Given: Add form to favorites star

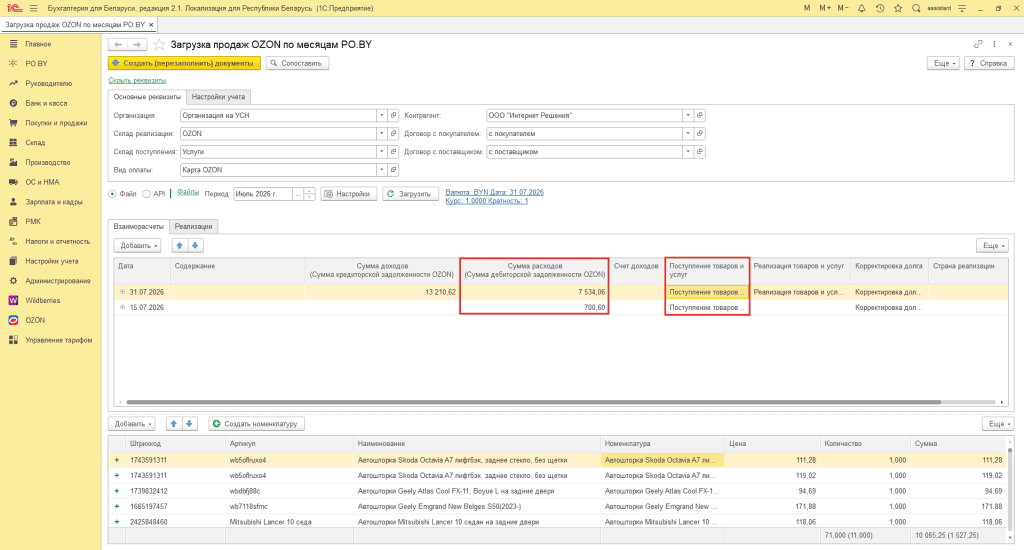Looking at the screenshot, I should pyautogui.click(x=159, y=44).
